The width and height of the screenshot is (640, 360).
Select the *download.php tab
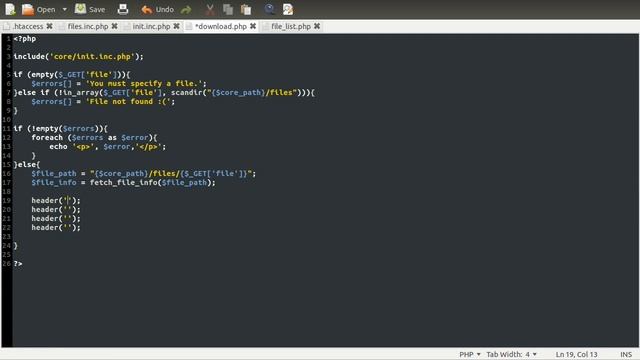221,27
